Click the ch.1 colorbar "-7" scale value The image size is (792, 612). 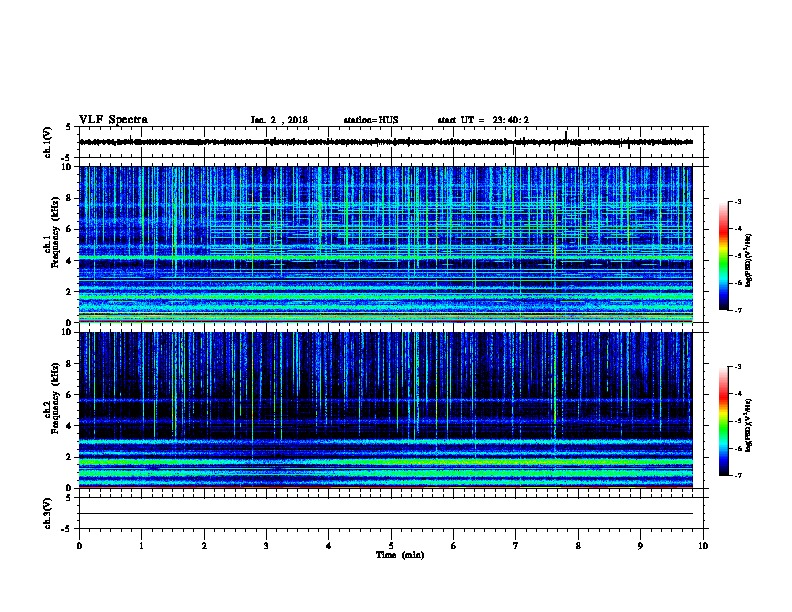point(737,310)
